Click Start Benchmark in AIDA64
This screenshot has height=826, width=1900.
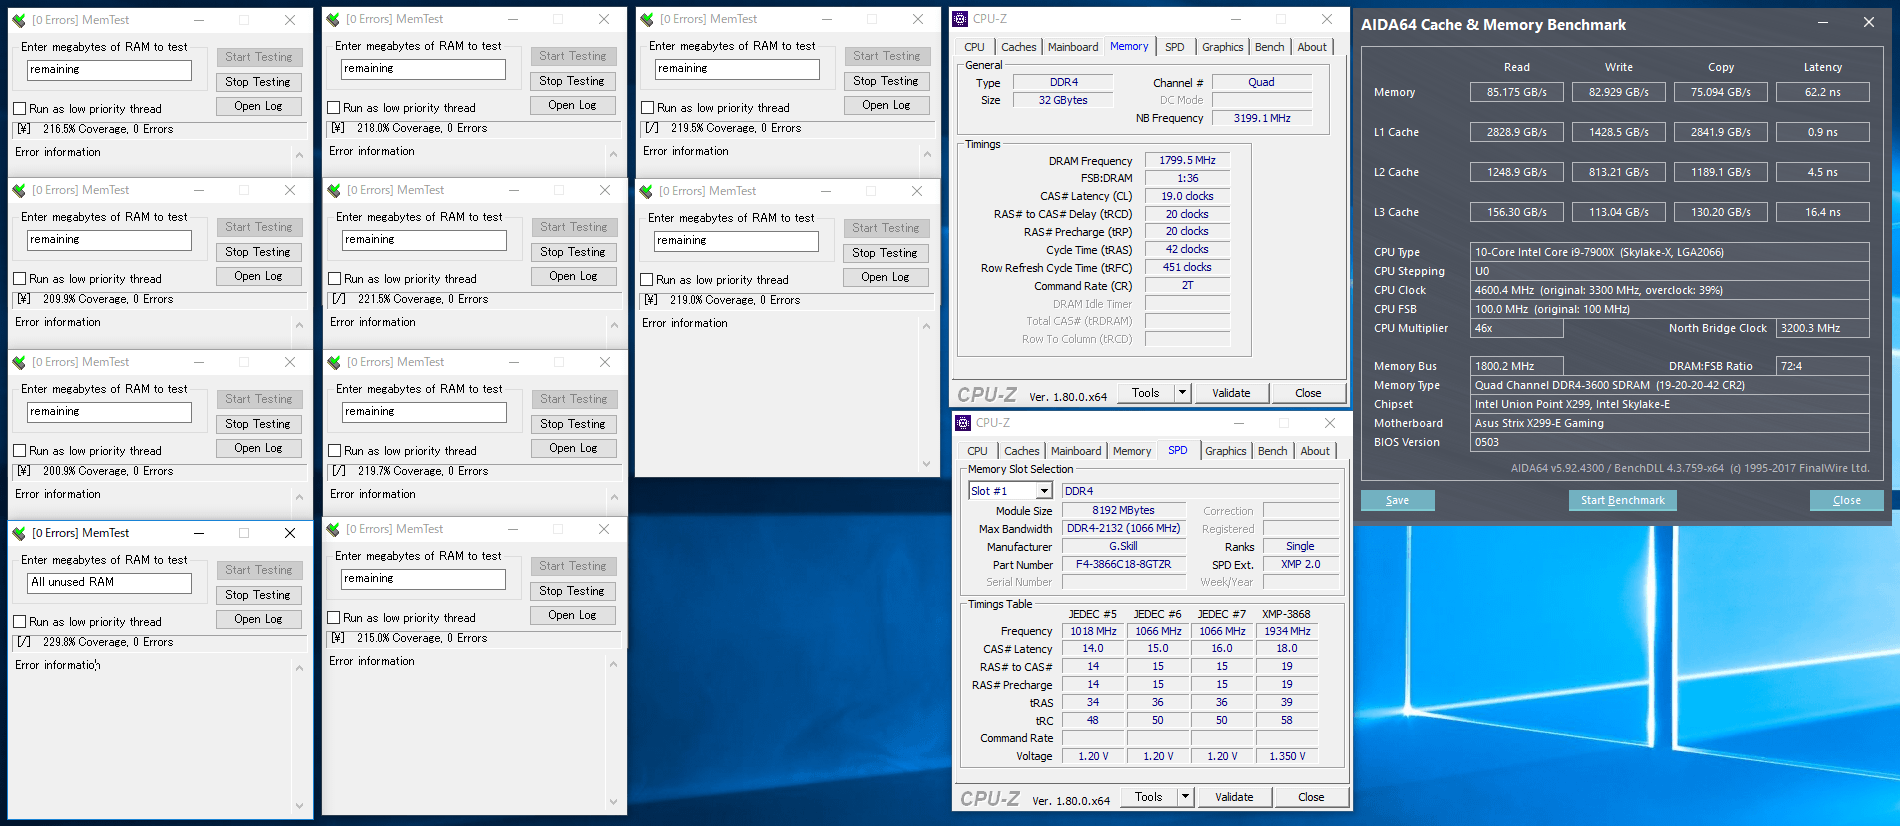click(x=1622, y=500)
